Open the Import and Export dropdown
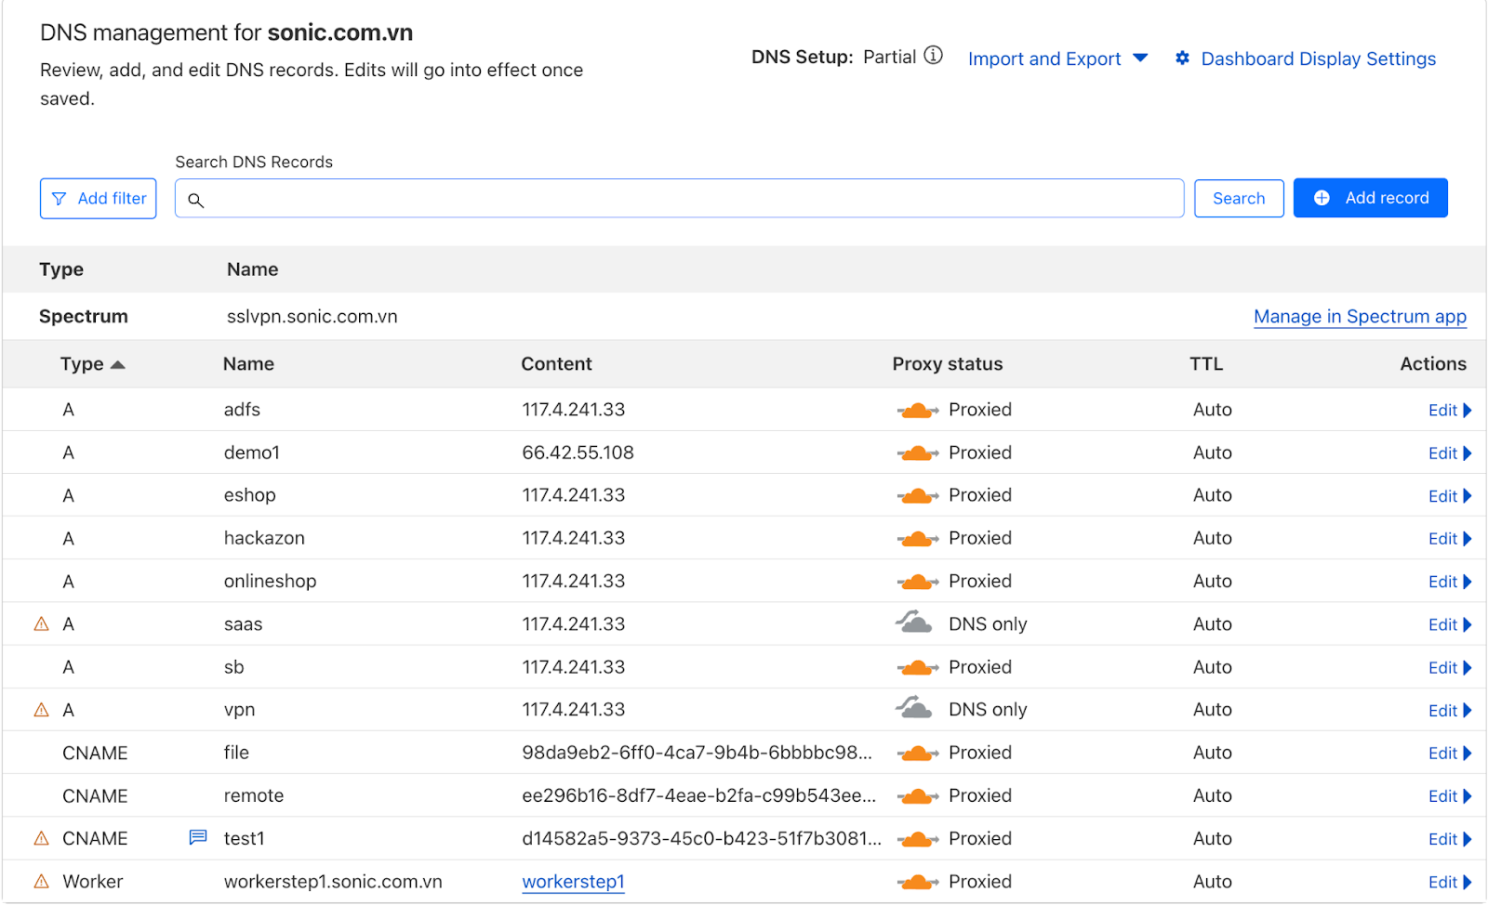1488x905 pixels. tap(1057, 59)
